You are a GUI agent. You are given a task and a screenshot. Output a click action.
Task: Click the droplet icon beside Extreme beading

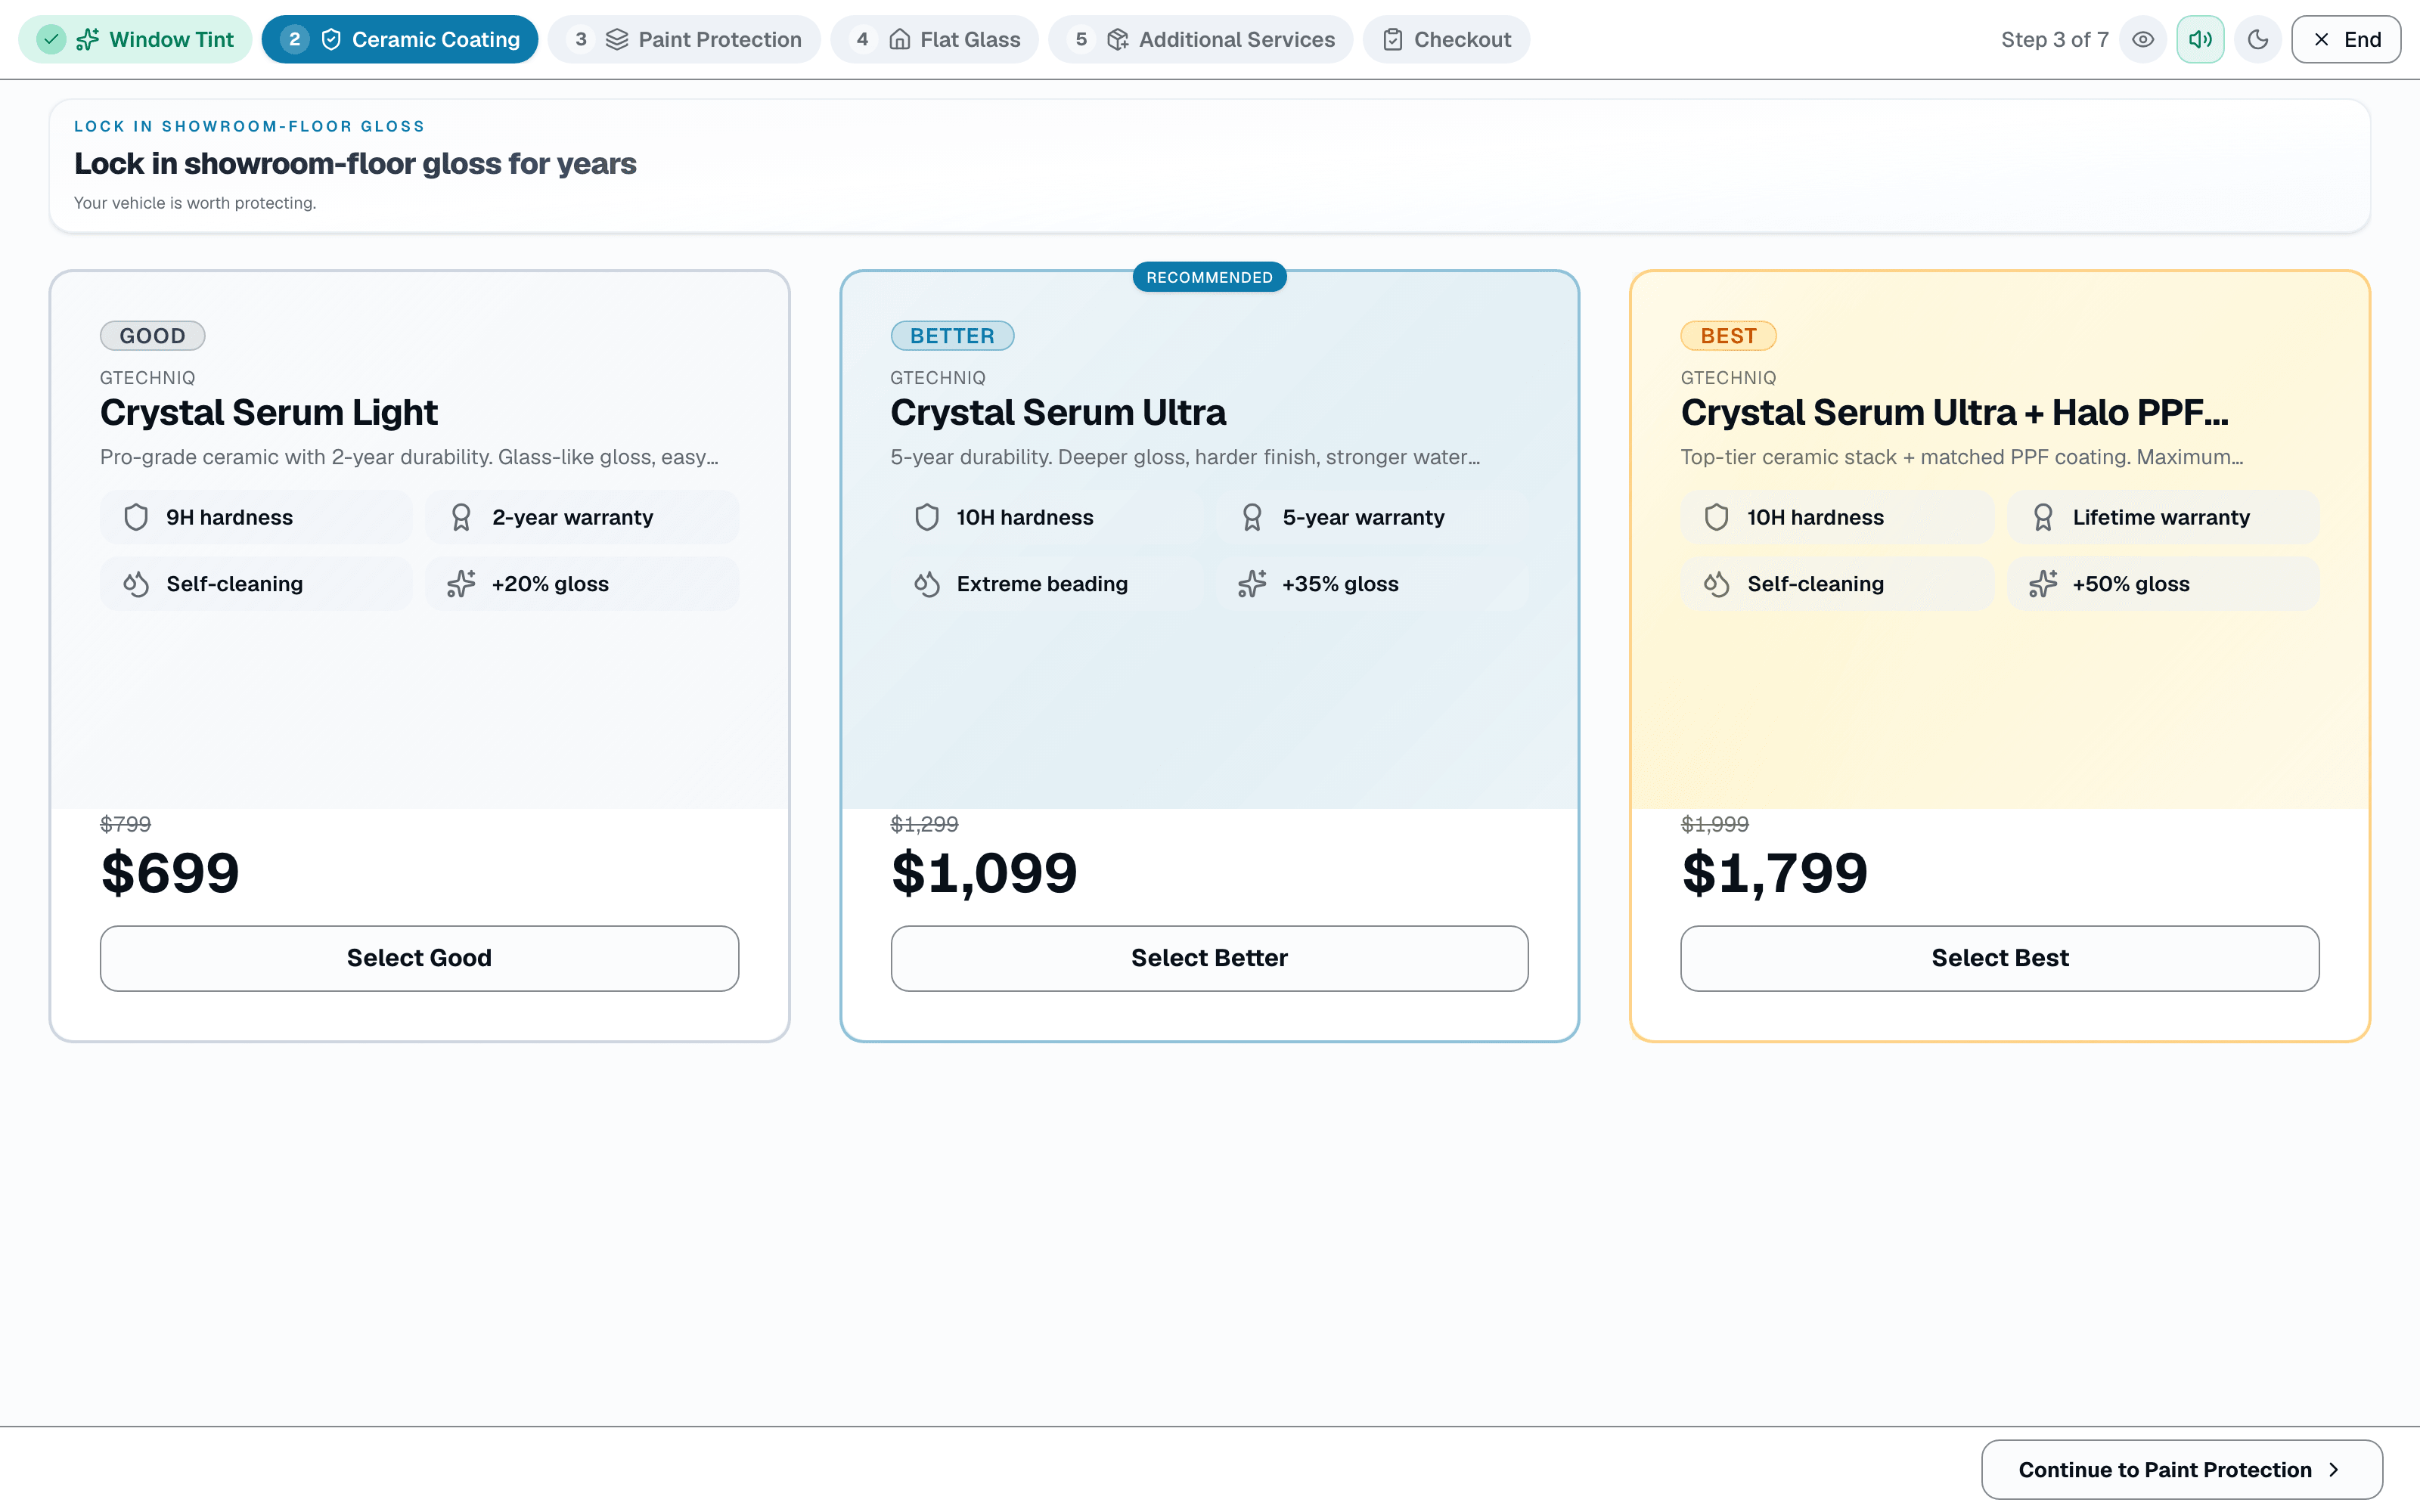(927, 584)
